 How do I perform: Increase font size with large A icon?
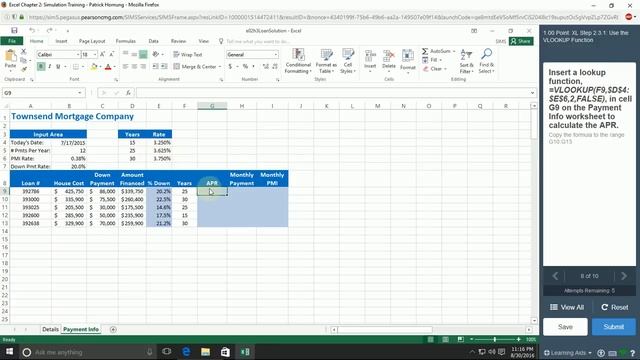tap(102, 54)
